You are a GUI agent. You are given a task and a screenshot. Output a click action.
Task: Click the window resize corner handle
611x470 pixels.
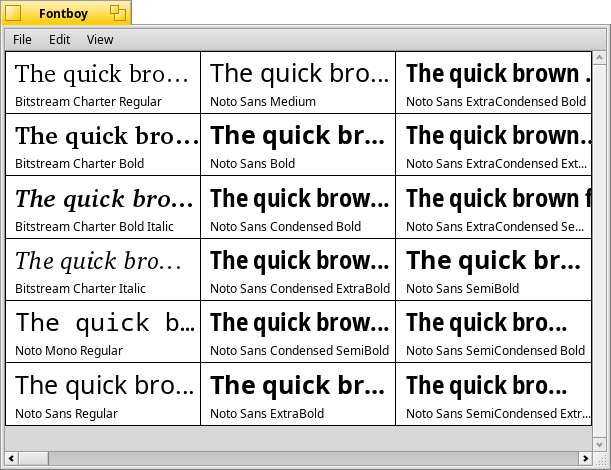point(598,458)
